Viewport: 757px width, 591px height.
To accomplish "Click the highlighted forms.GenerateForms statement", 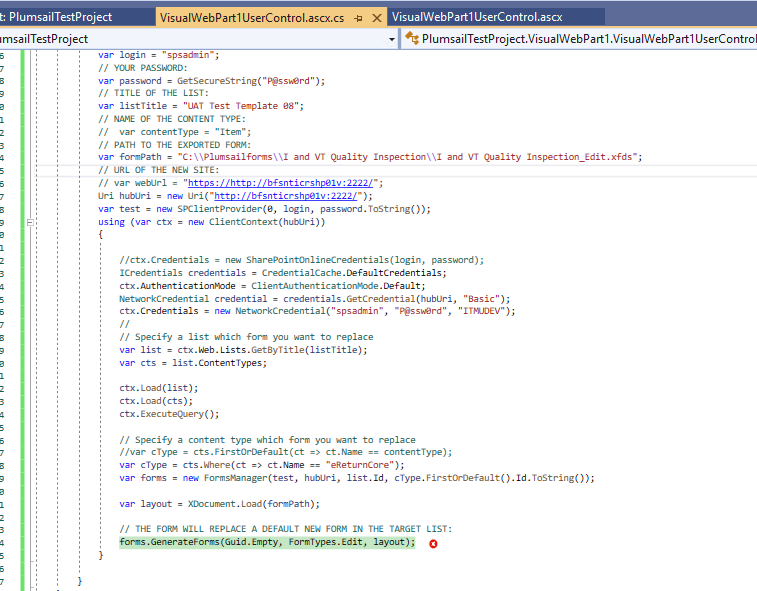I will click(266, 542).
